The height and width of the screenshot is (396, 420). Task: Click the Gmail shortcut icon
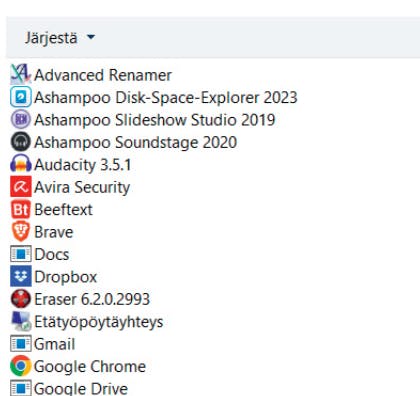[x=21, y=343]
